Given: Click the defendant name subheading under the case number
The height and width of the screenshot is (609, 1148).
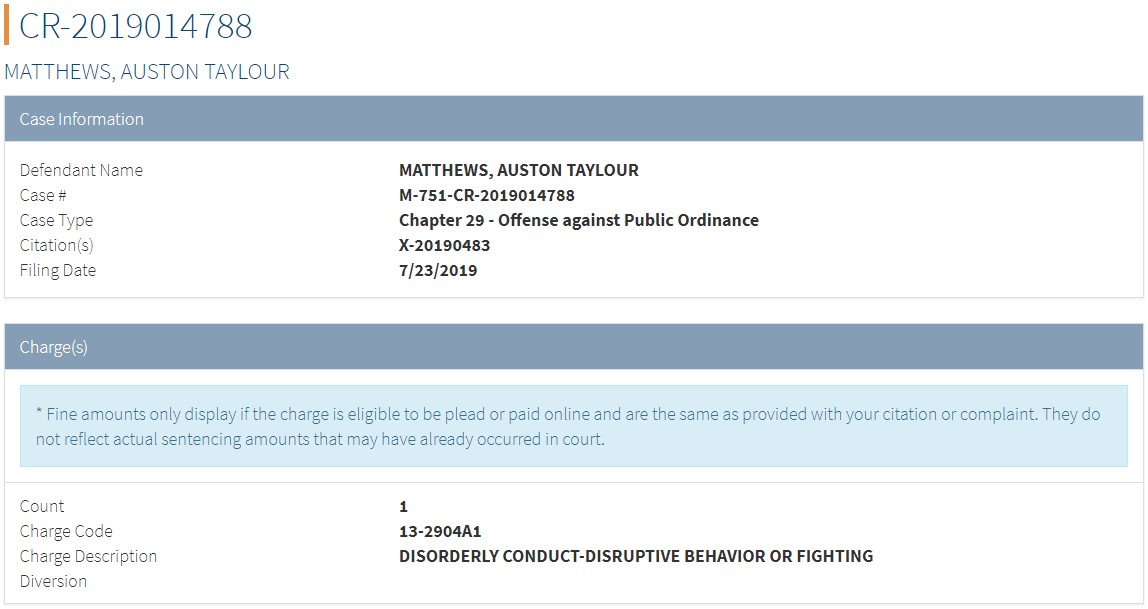Looking at the screenshot, I should pos(147,72).
